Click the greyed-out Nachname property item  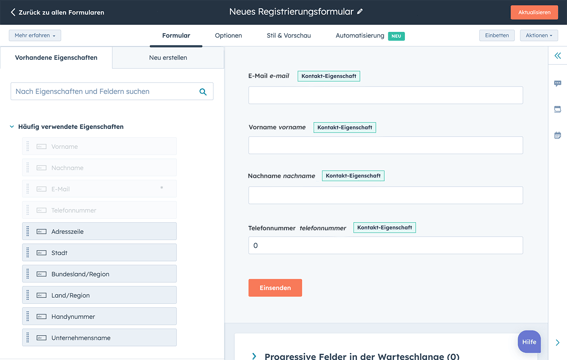pyautogui.click(x=99, y=168)
